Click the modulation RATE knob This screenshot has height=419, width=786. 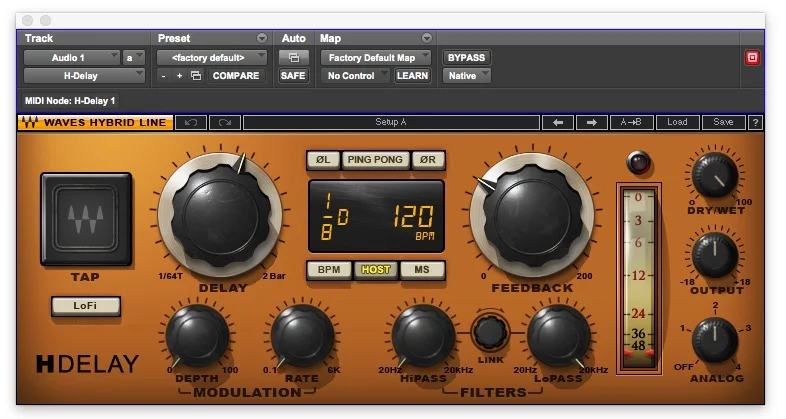coord(302,336)
